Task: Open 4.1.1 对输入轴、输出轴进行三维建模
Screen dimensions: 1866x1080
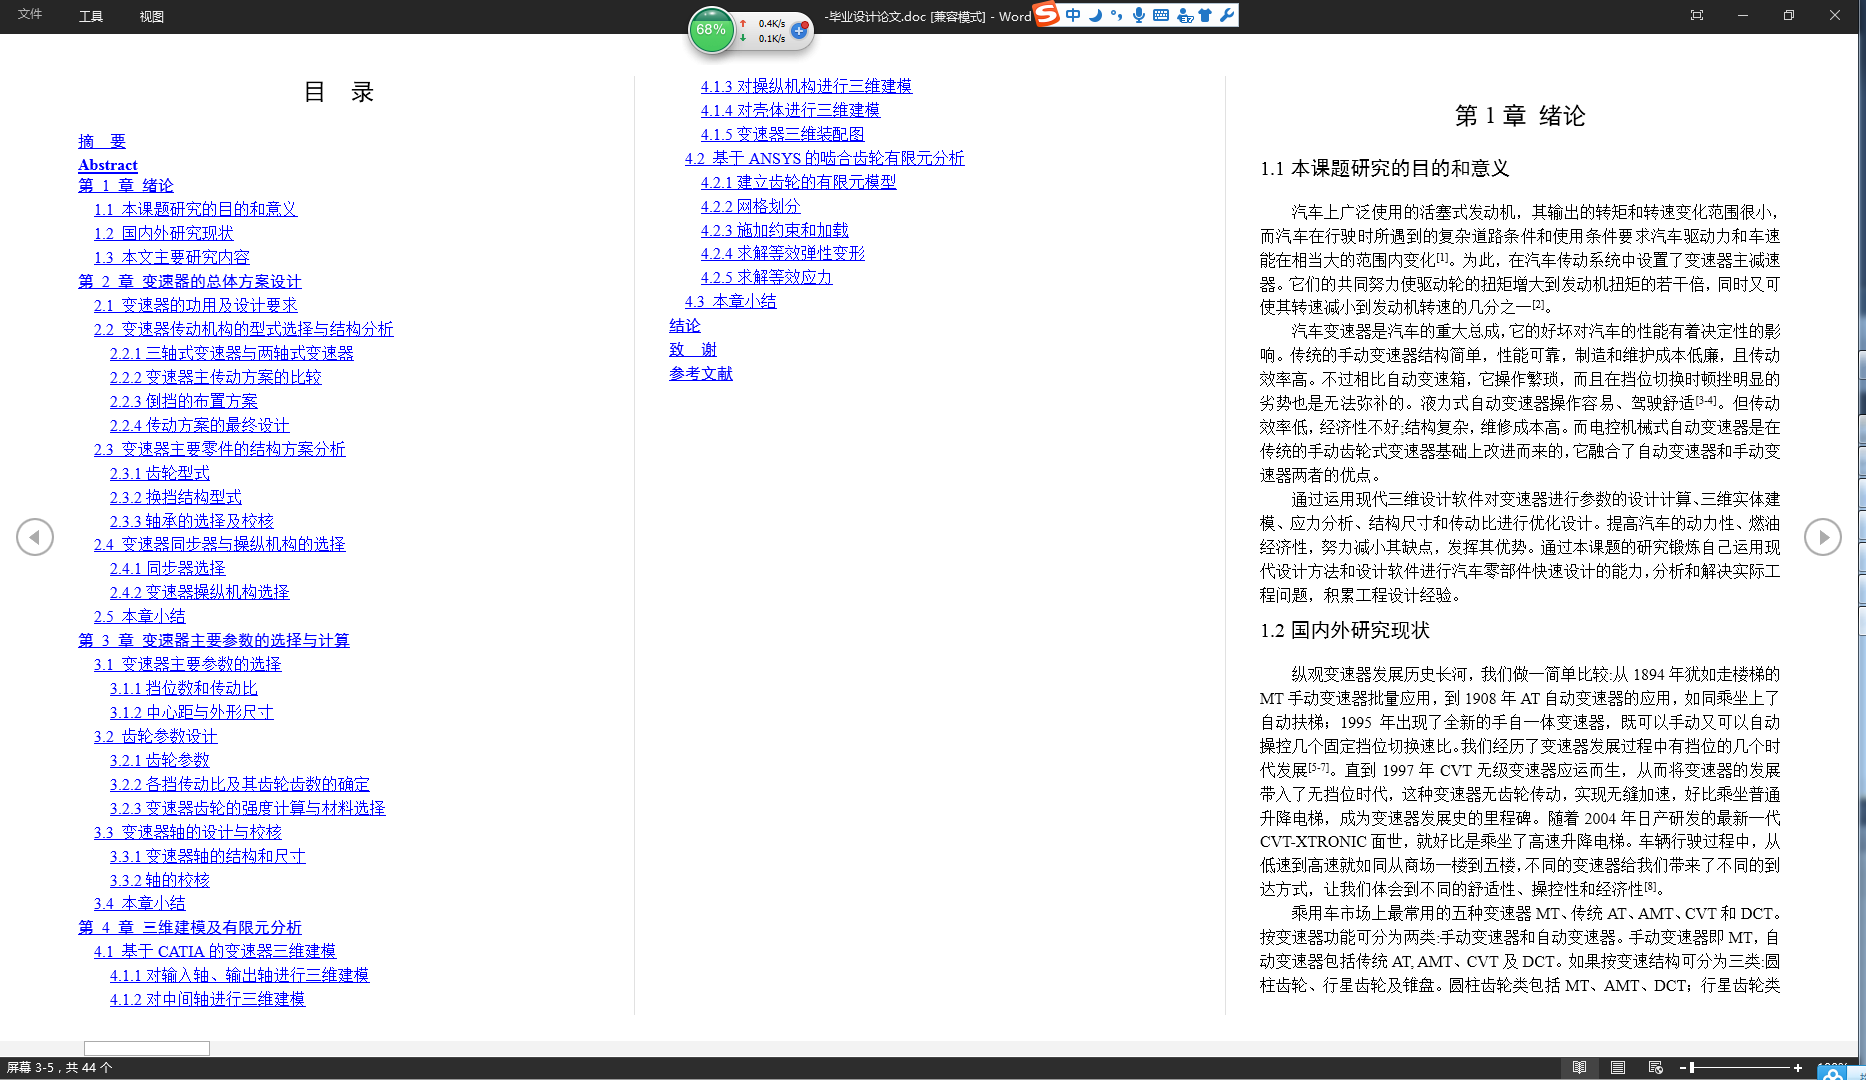Action: pos(240,975)
